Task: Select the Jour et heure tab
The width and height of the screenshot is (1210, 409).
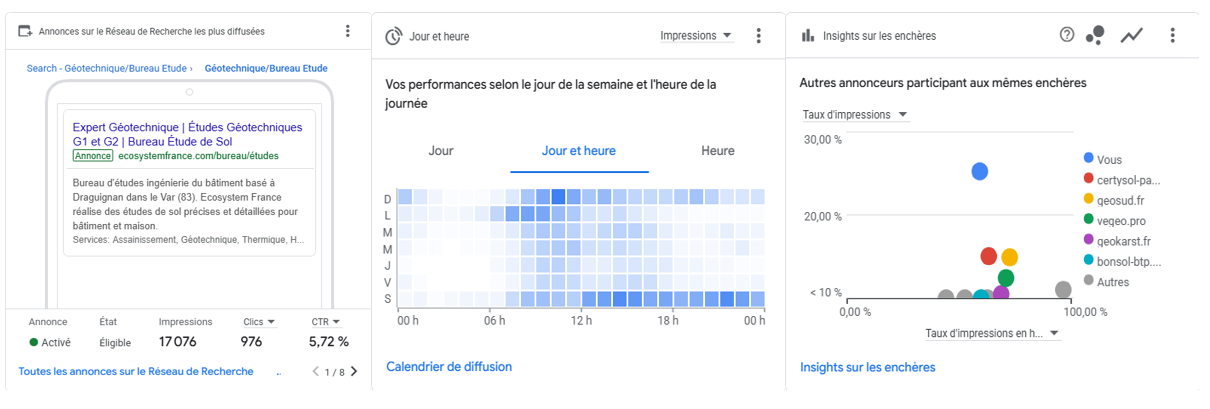Action: 579,151
